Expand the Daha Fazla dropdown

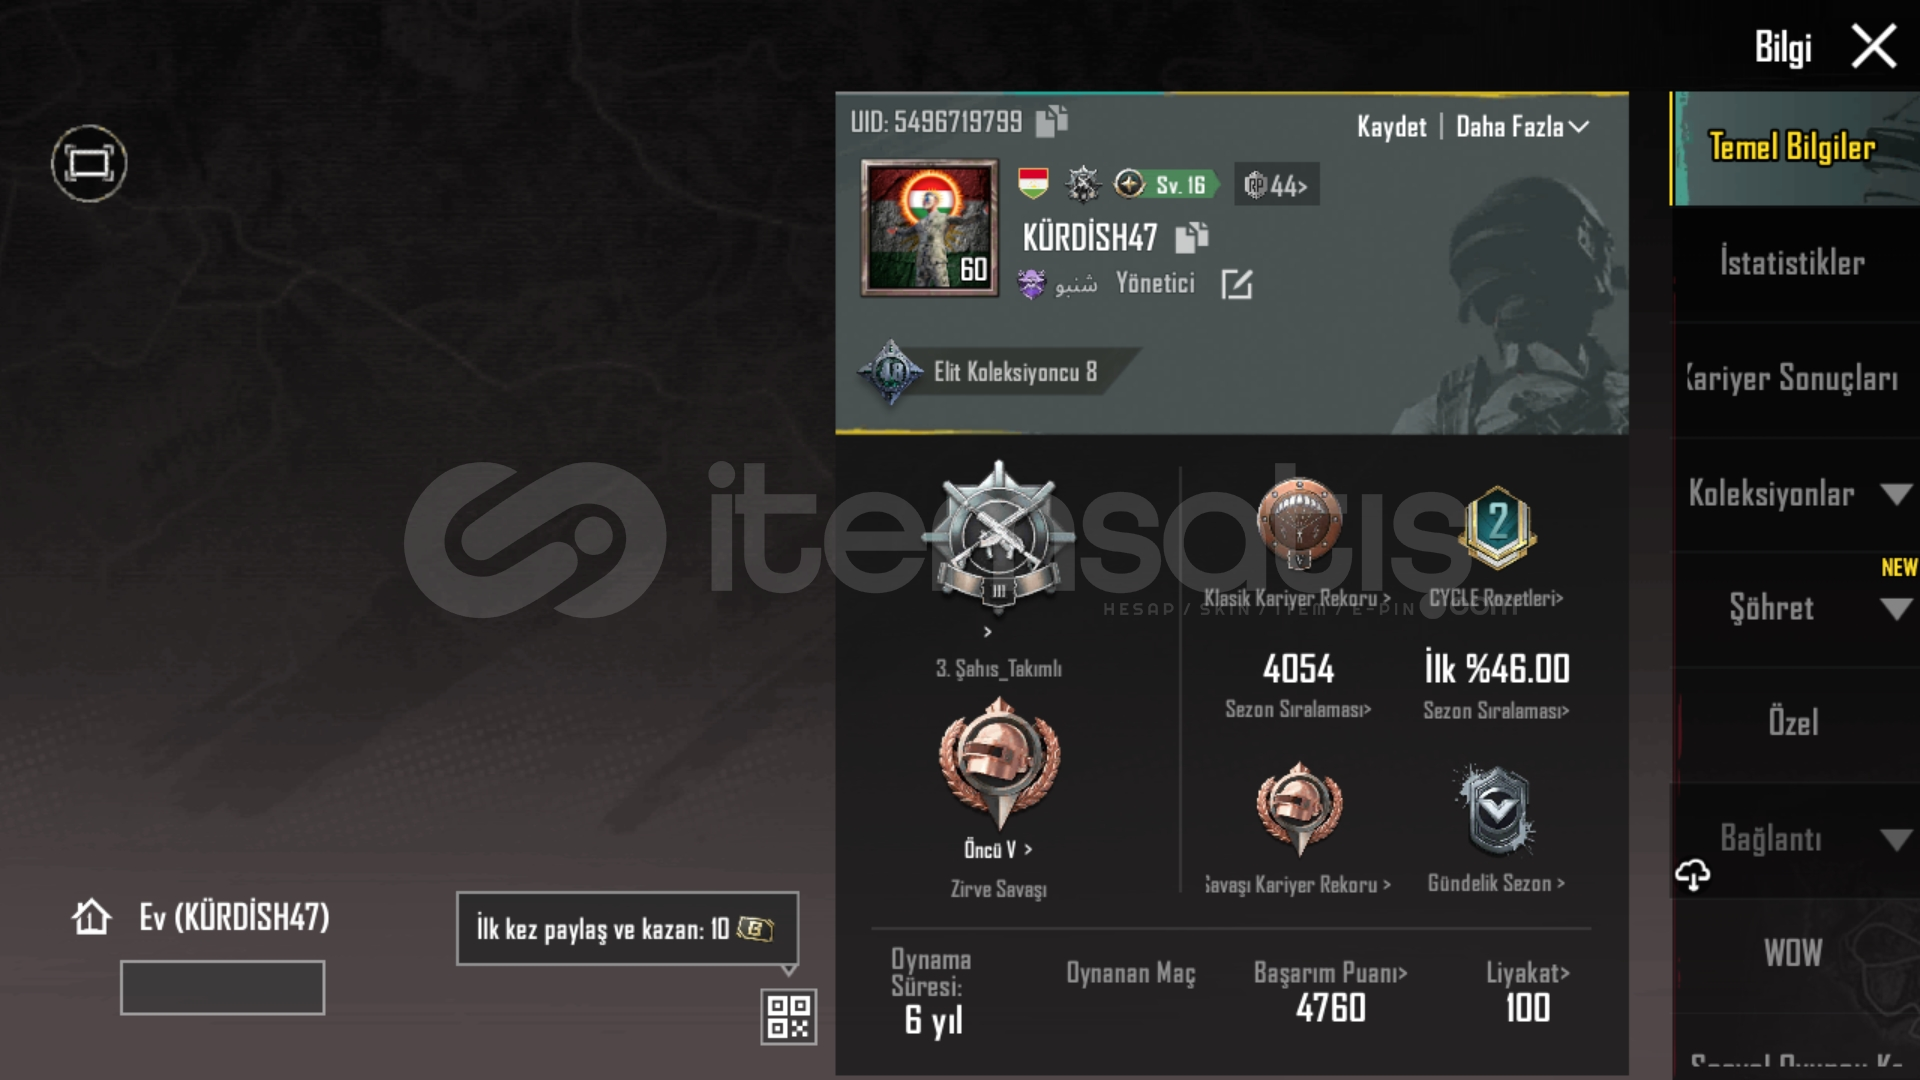pos(1521,127)
